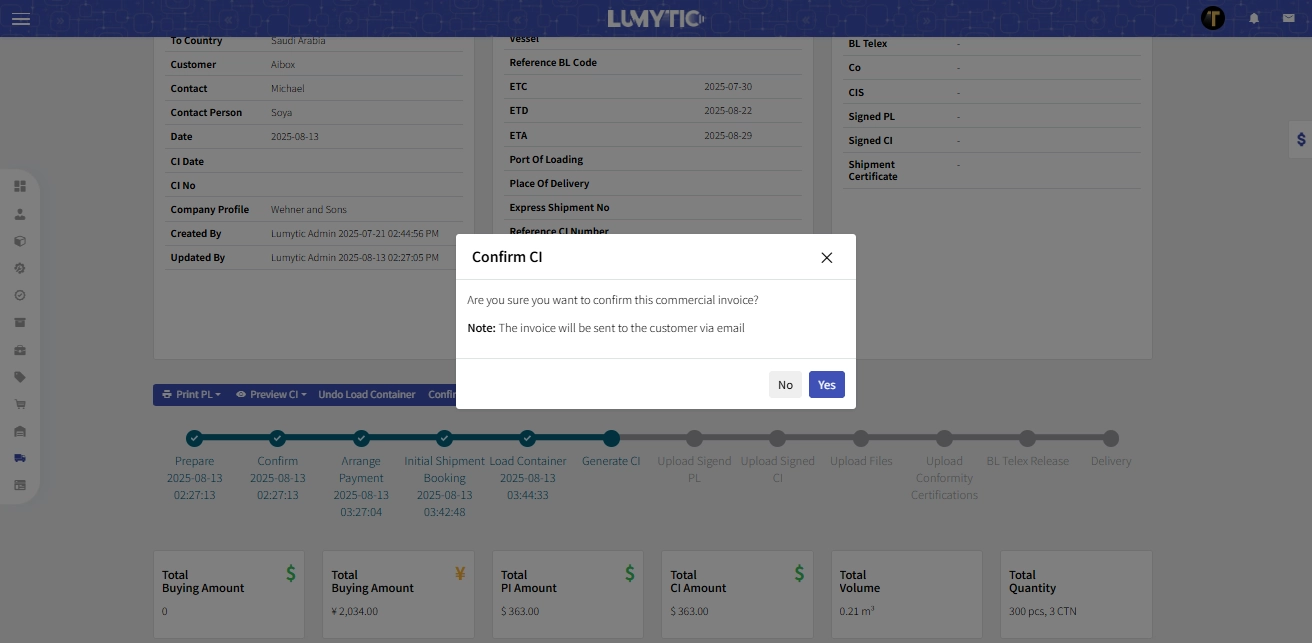Open the hamburger navigation menu
This screenshot has height=643, width=1312.
(x=21, y=18)
